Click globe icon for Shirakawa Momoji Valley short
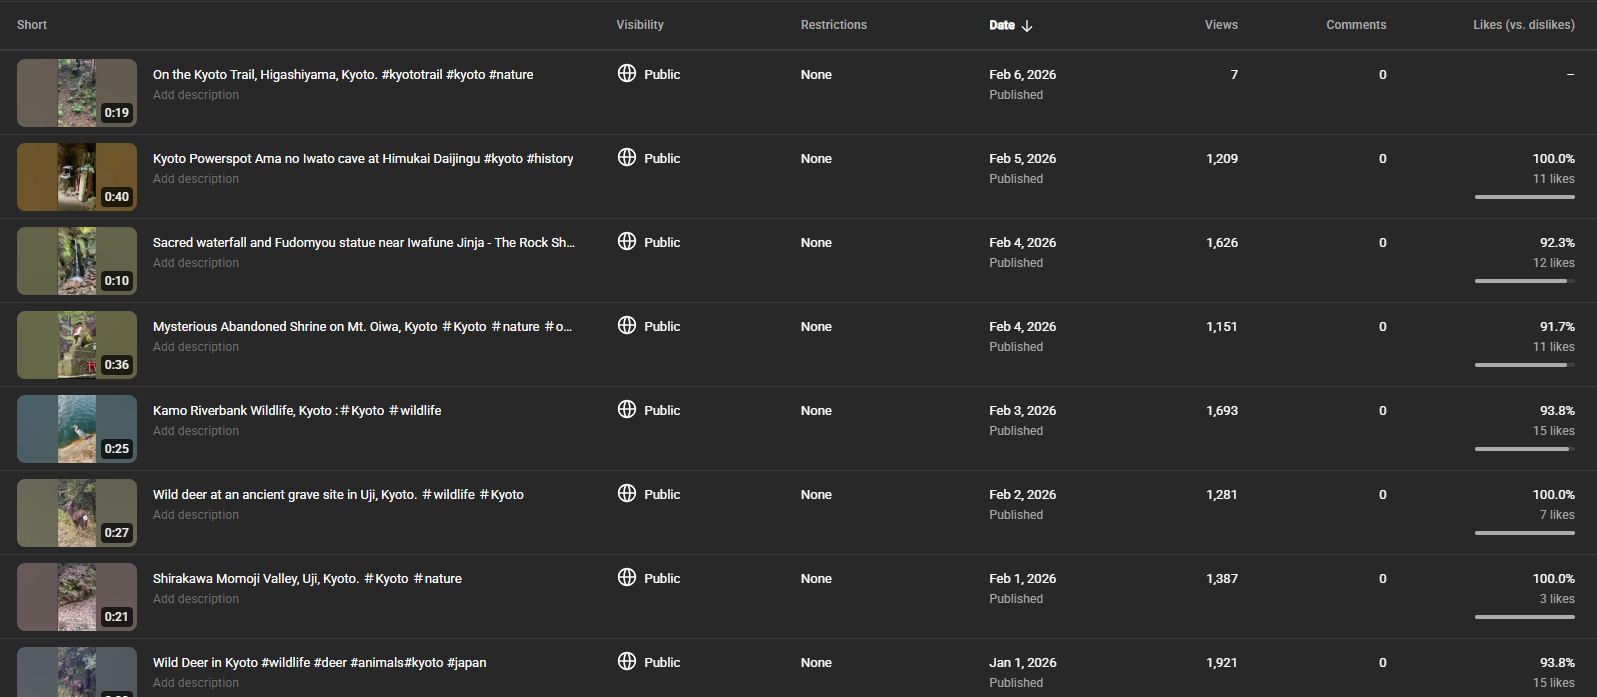 [x=627, y=577]
